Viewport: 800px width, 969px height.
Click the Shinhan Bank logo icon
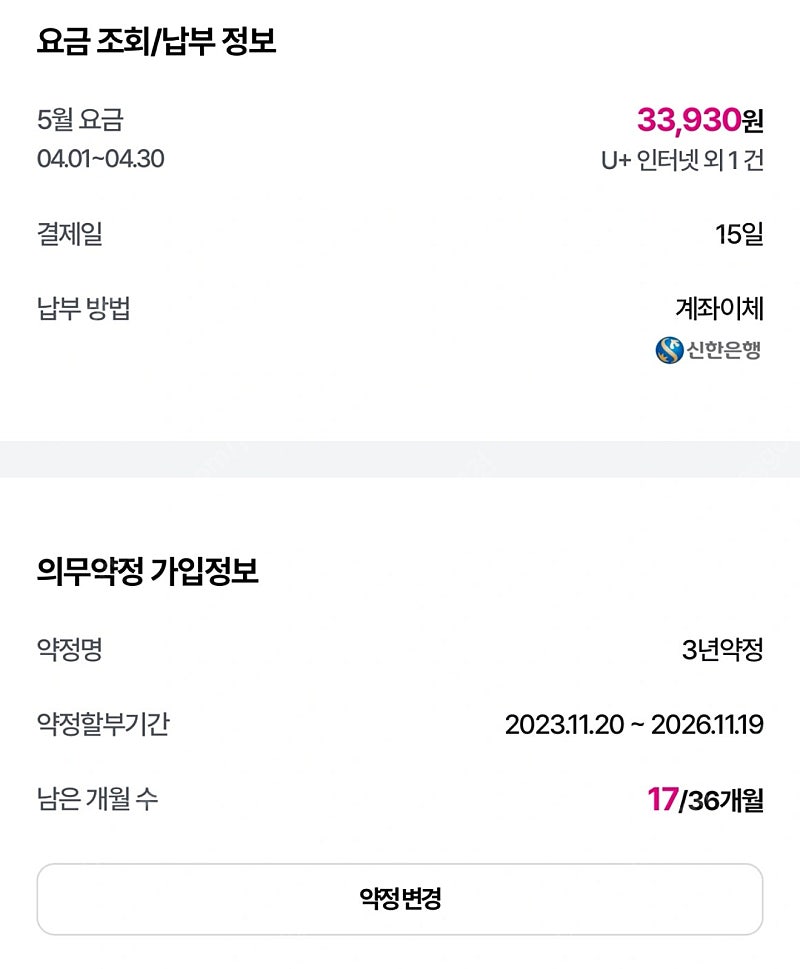669,350
